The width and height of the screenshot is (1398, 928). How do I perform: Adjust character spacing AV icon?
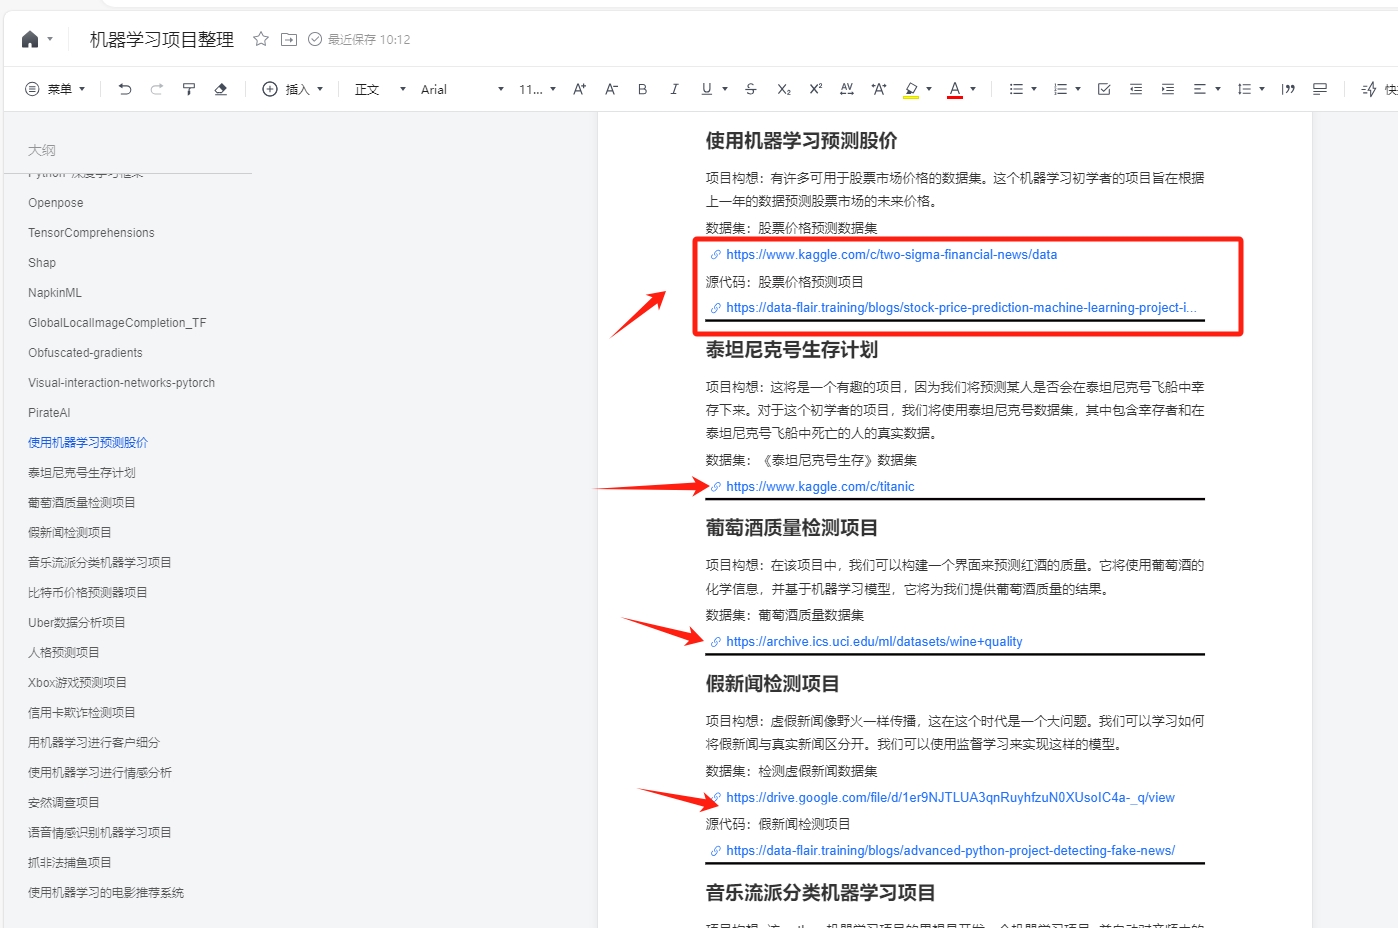(x=847, y=89)
